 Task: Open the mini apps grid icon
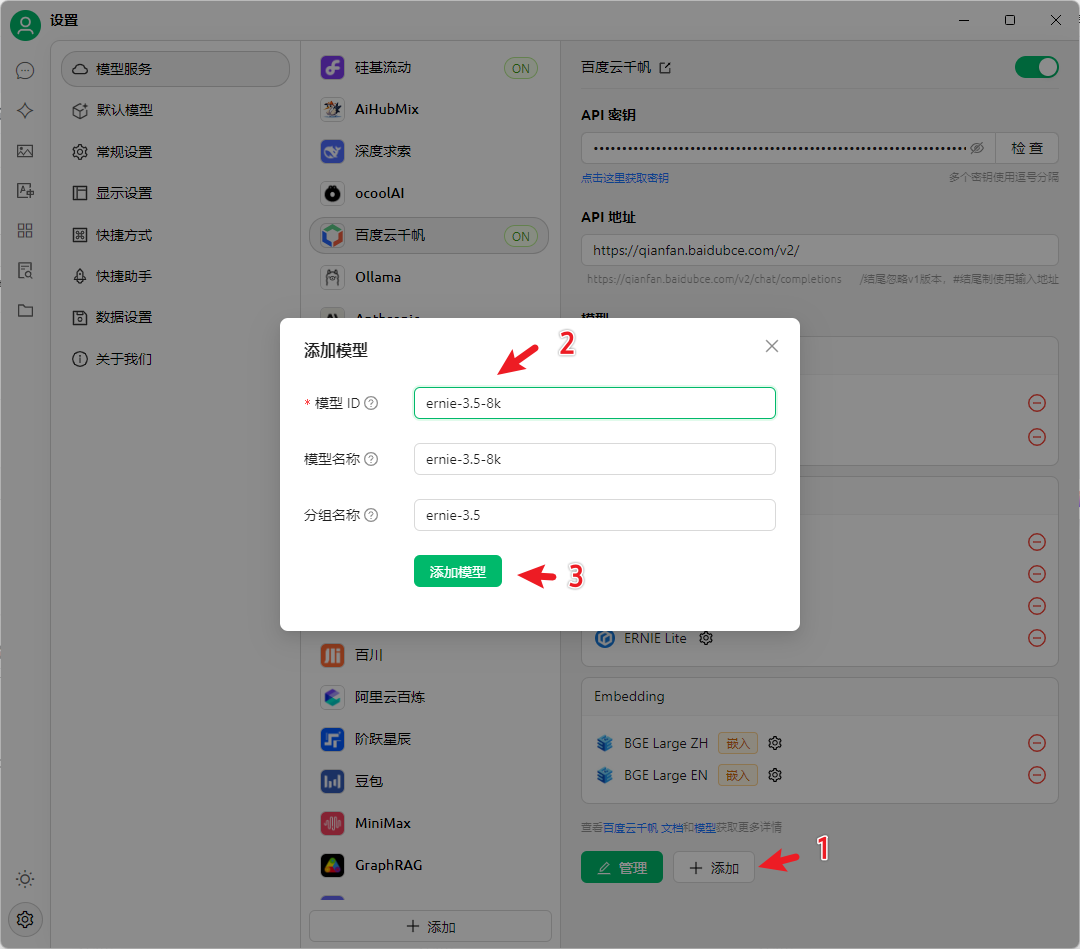pyautogui.click(x=25, y=231)
